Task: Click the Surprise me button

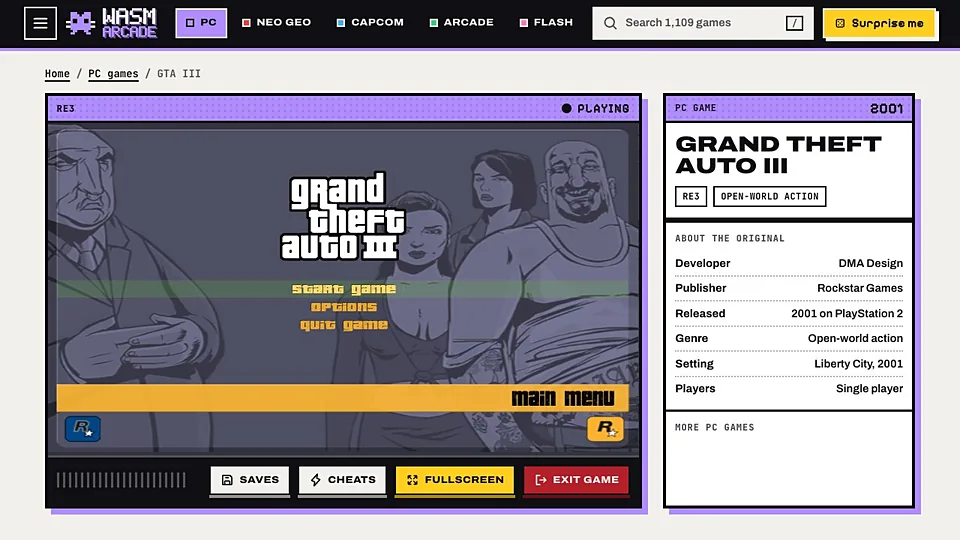Action: click(x=879, y=23)
